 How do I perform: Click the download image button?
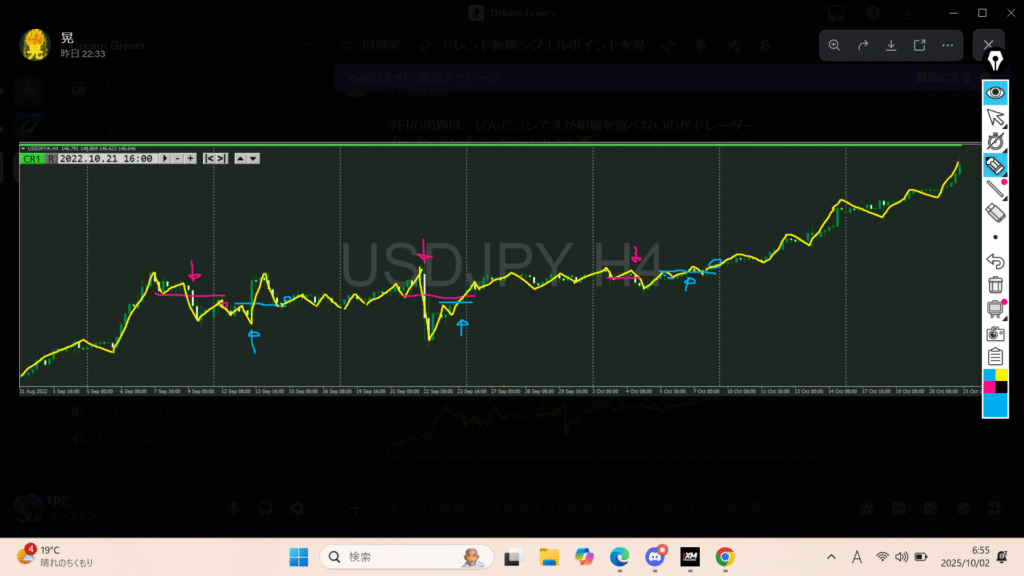pos(890,45)
